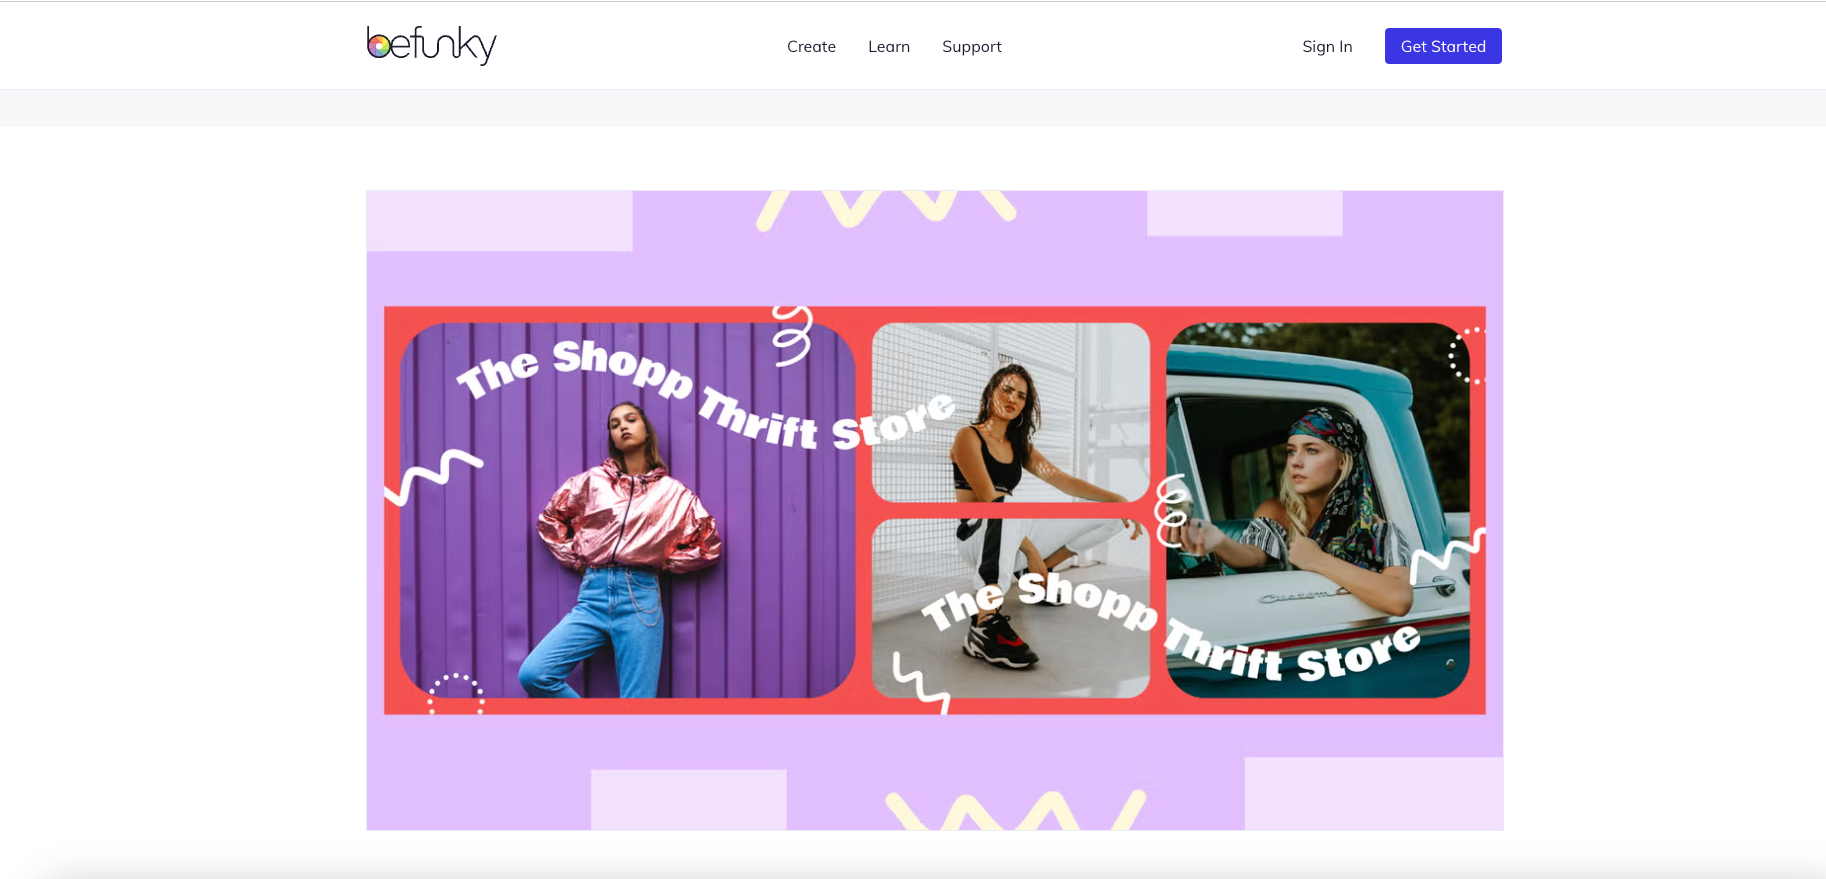Click the Sign In link
This screenshot has width=1826, height=879.
click(1327, 46)
